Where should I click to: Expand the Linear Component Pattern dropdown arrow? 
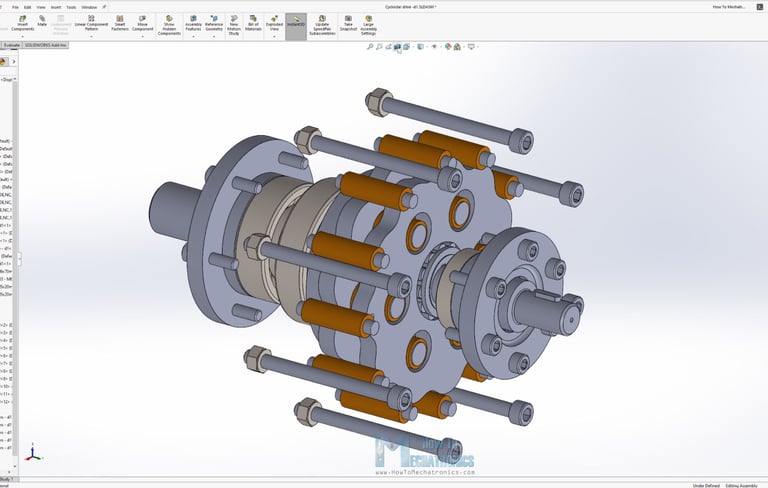pos(91,37)
